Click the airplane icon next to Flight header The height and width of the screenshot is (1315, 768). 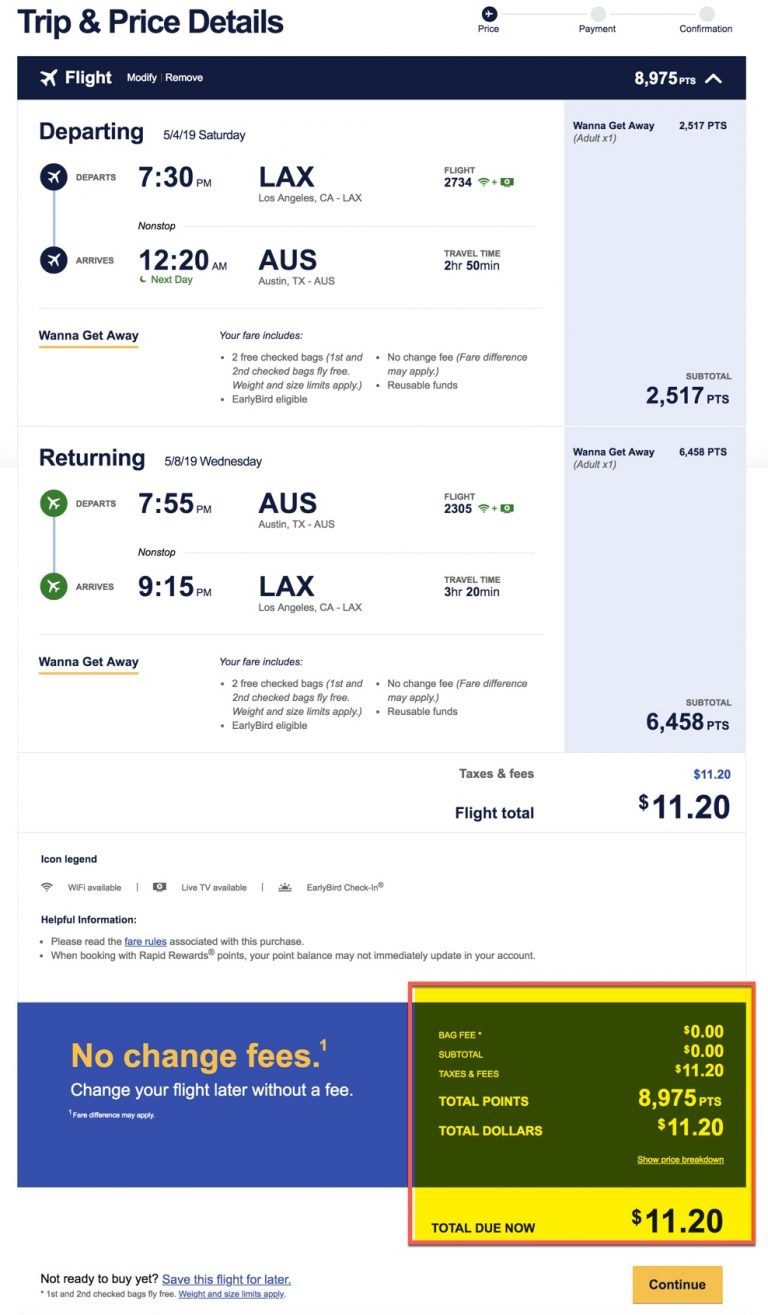tap(51, 77)
